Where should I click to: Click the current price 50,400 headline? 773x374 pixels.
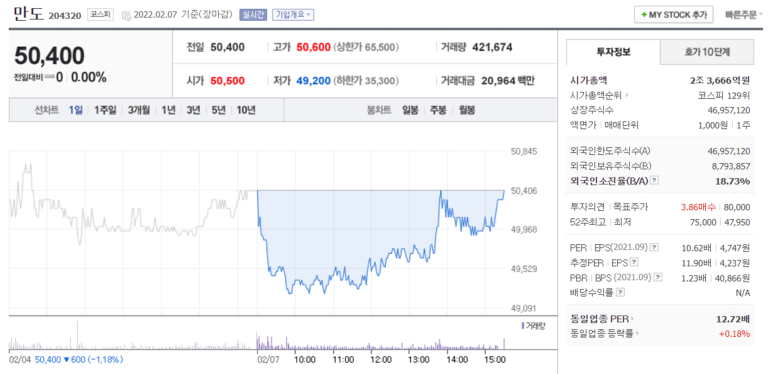click(x=49, y=56)
